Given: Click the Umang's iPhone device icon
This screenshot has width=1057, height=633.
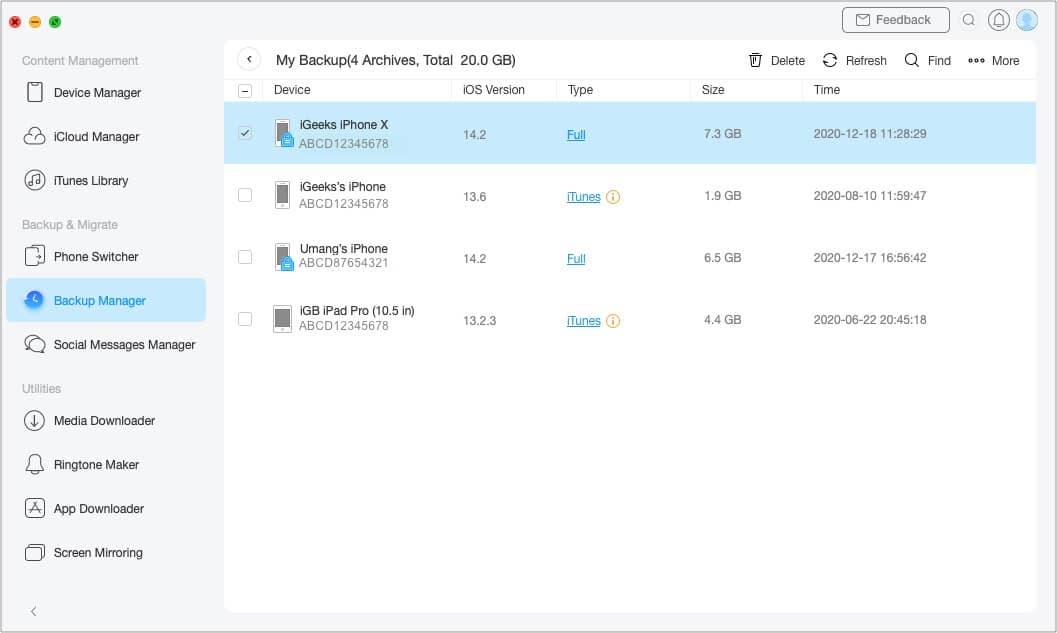Looking at the screenshot, I should pyautogui.click(x=283, y=257).
